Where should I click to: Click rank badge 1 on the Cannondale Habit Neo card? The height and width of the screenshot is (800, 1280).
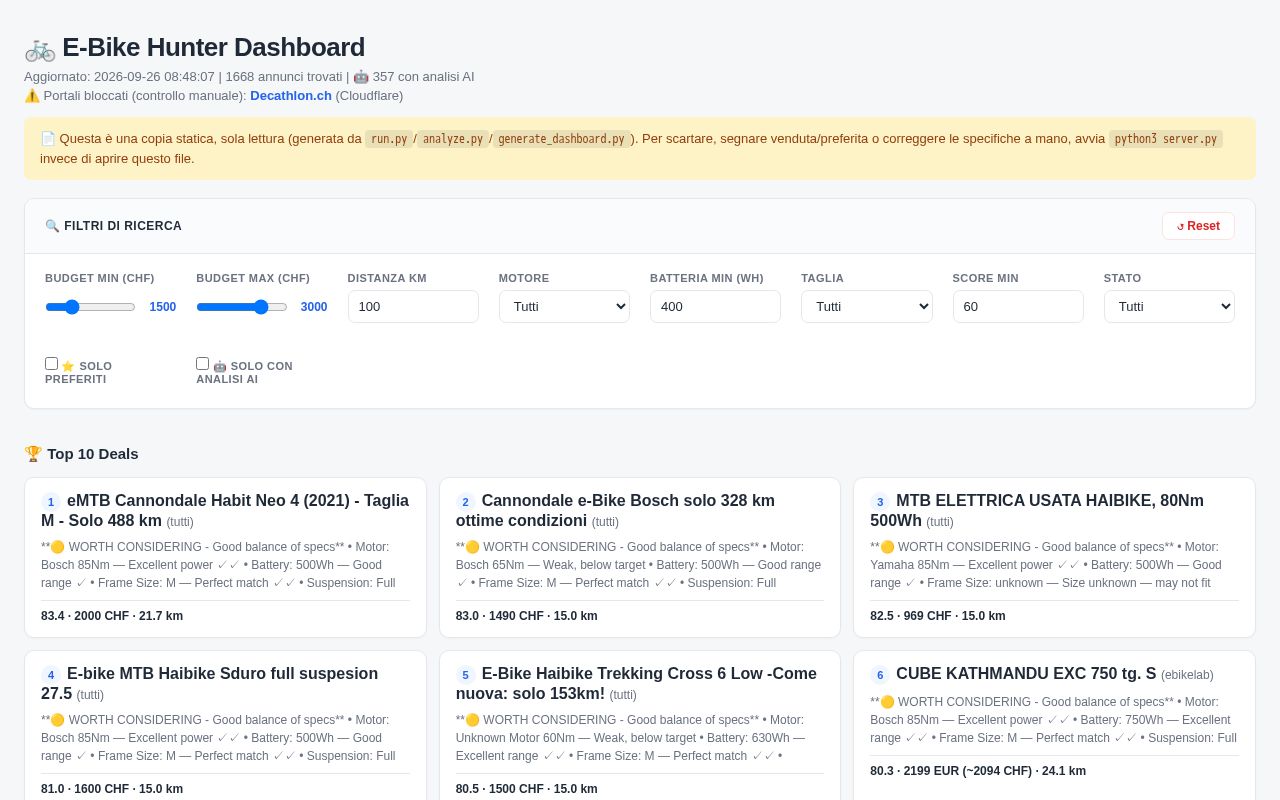[51, 502]
